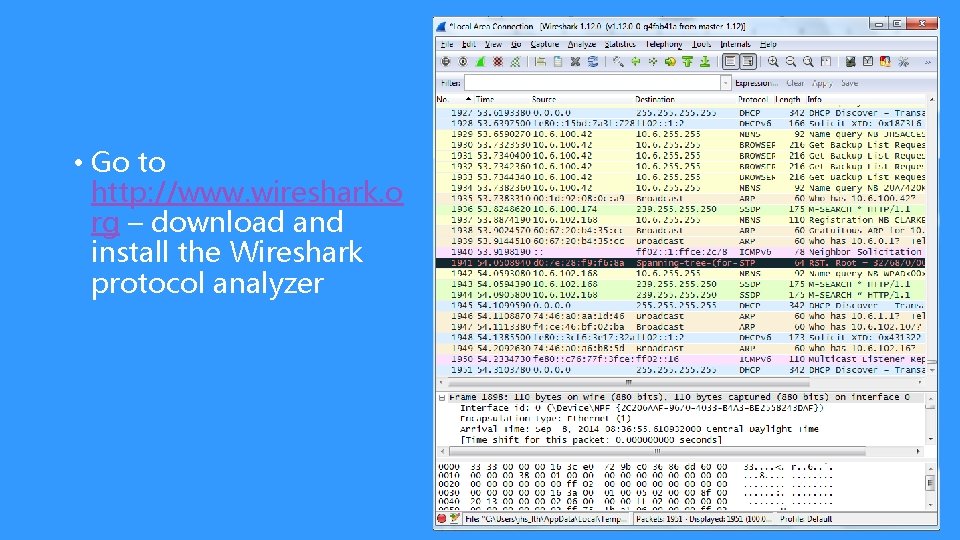Screen dimensions: 960x540
Task: Reload this capture file icon
Action: [593, 62]
